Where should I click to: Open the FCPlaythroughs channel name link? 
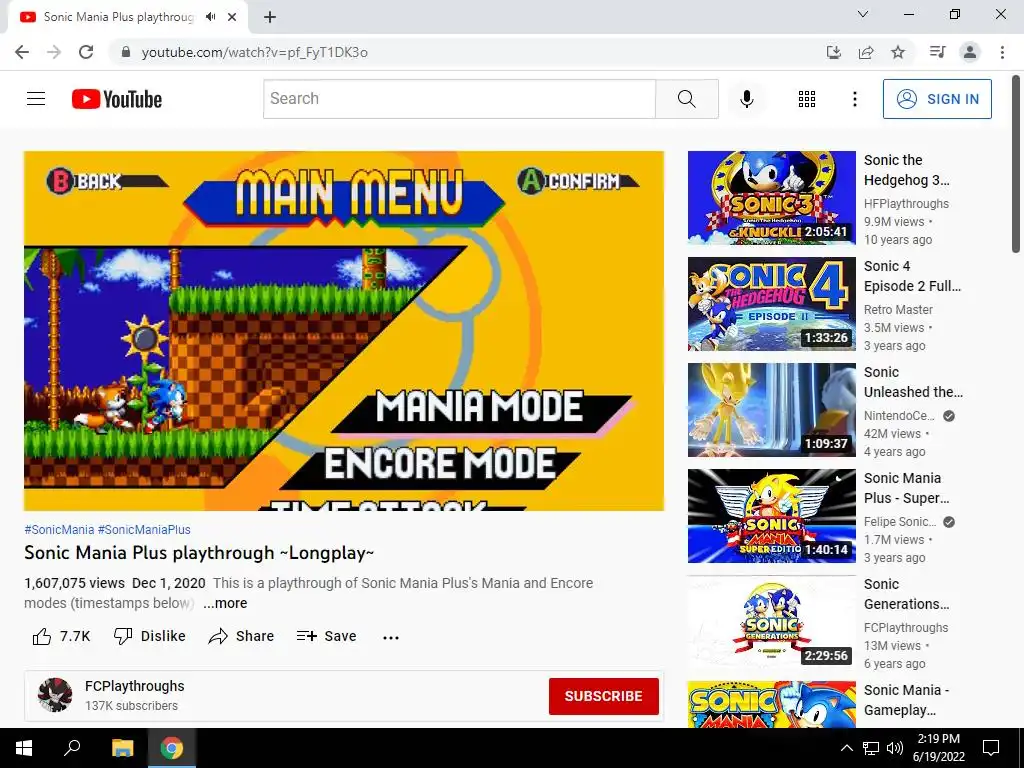[135, 686]
